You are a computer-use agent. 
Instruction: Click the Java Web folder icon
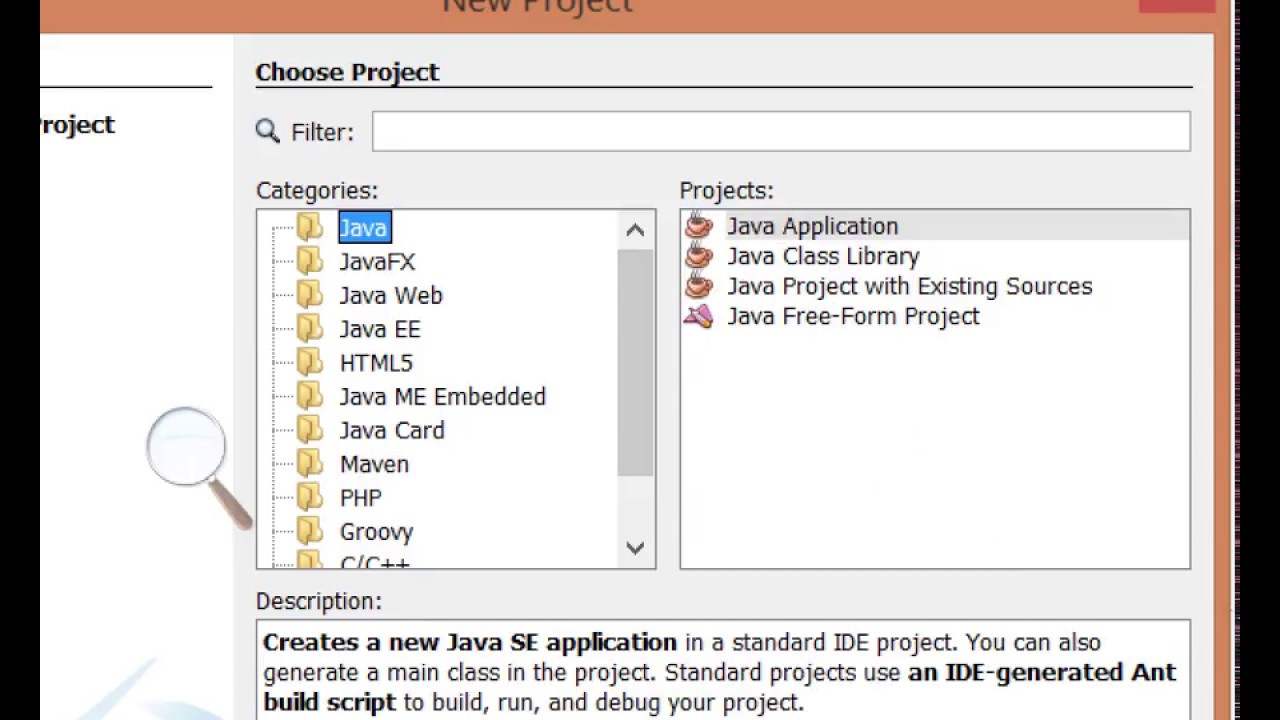click(x=310, y=295)
